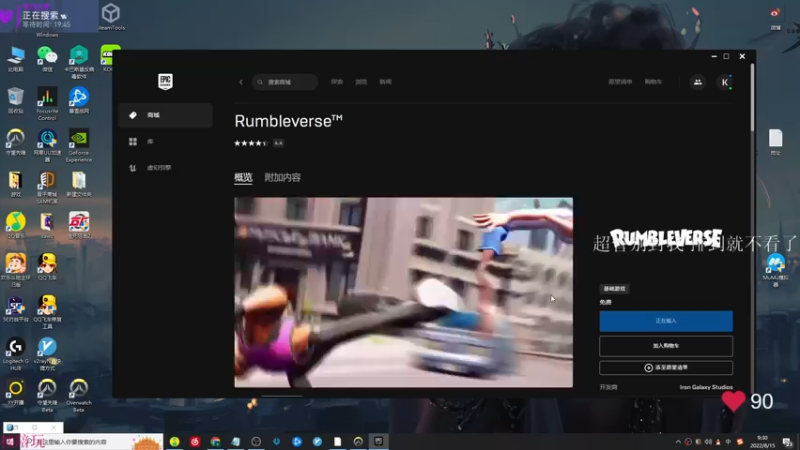This screenshot has height=450, width=800.
Task: Play the Rumbleverse trailer thumbnail
Action: pyautogui.click(x=404, y=292)
